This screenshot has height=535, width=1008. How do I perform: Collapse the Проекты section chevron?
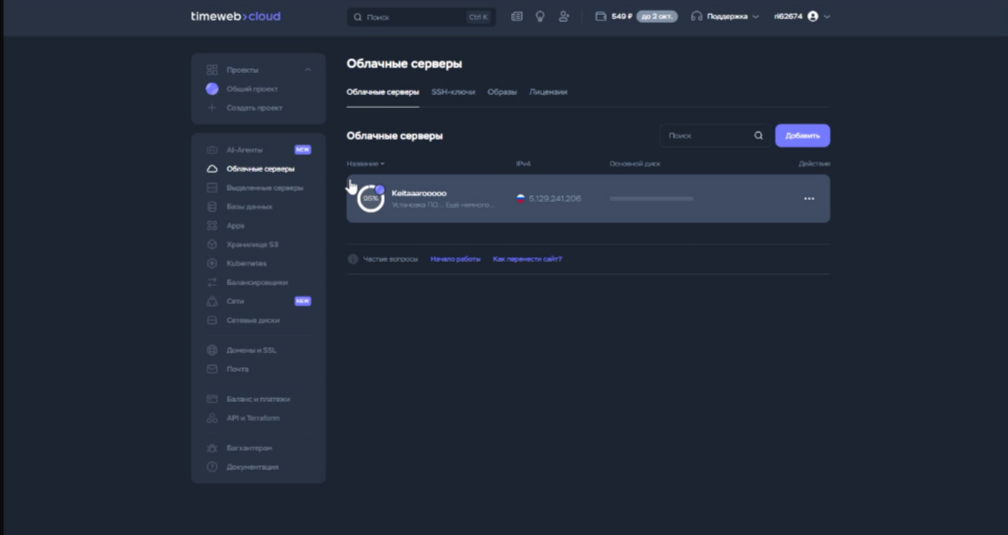tap(308, 70)
